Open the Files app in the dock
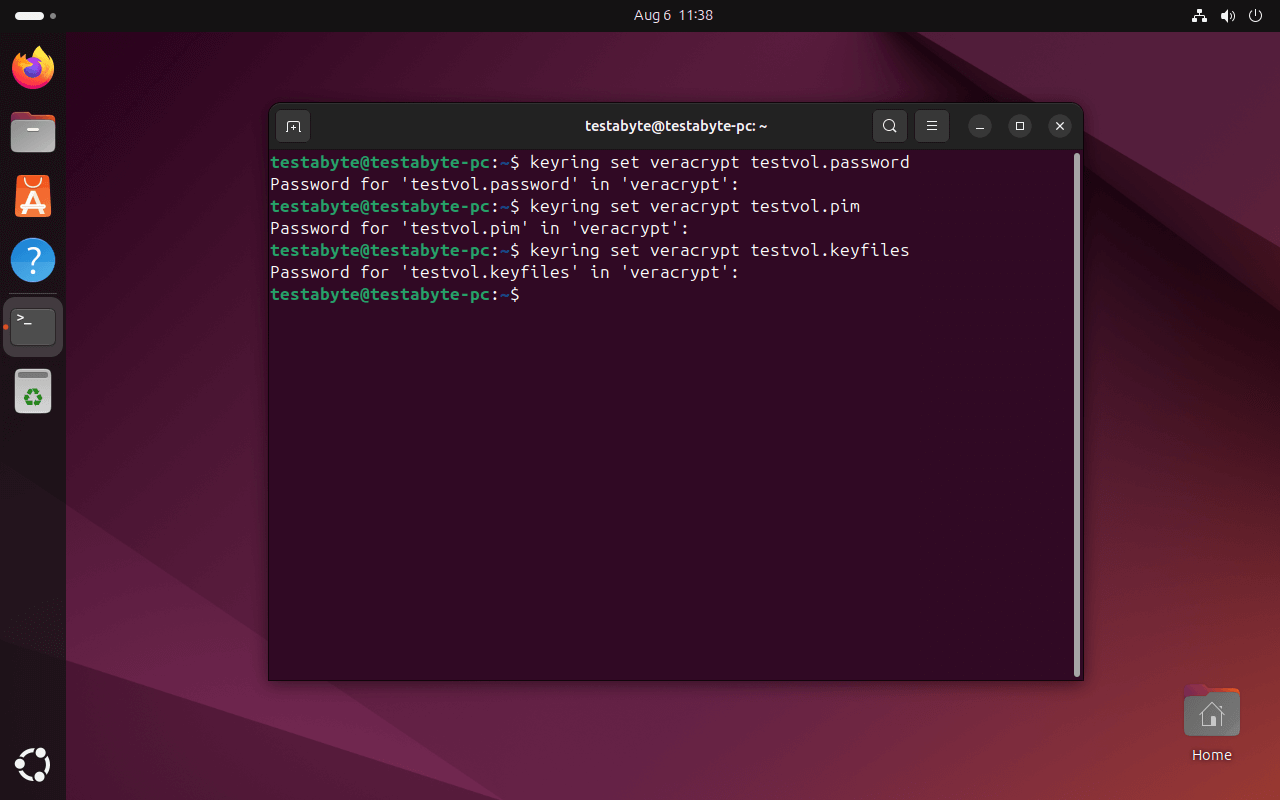Image resolution: width=1280 pixels, height=800 pixels. coord(32,132)
